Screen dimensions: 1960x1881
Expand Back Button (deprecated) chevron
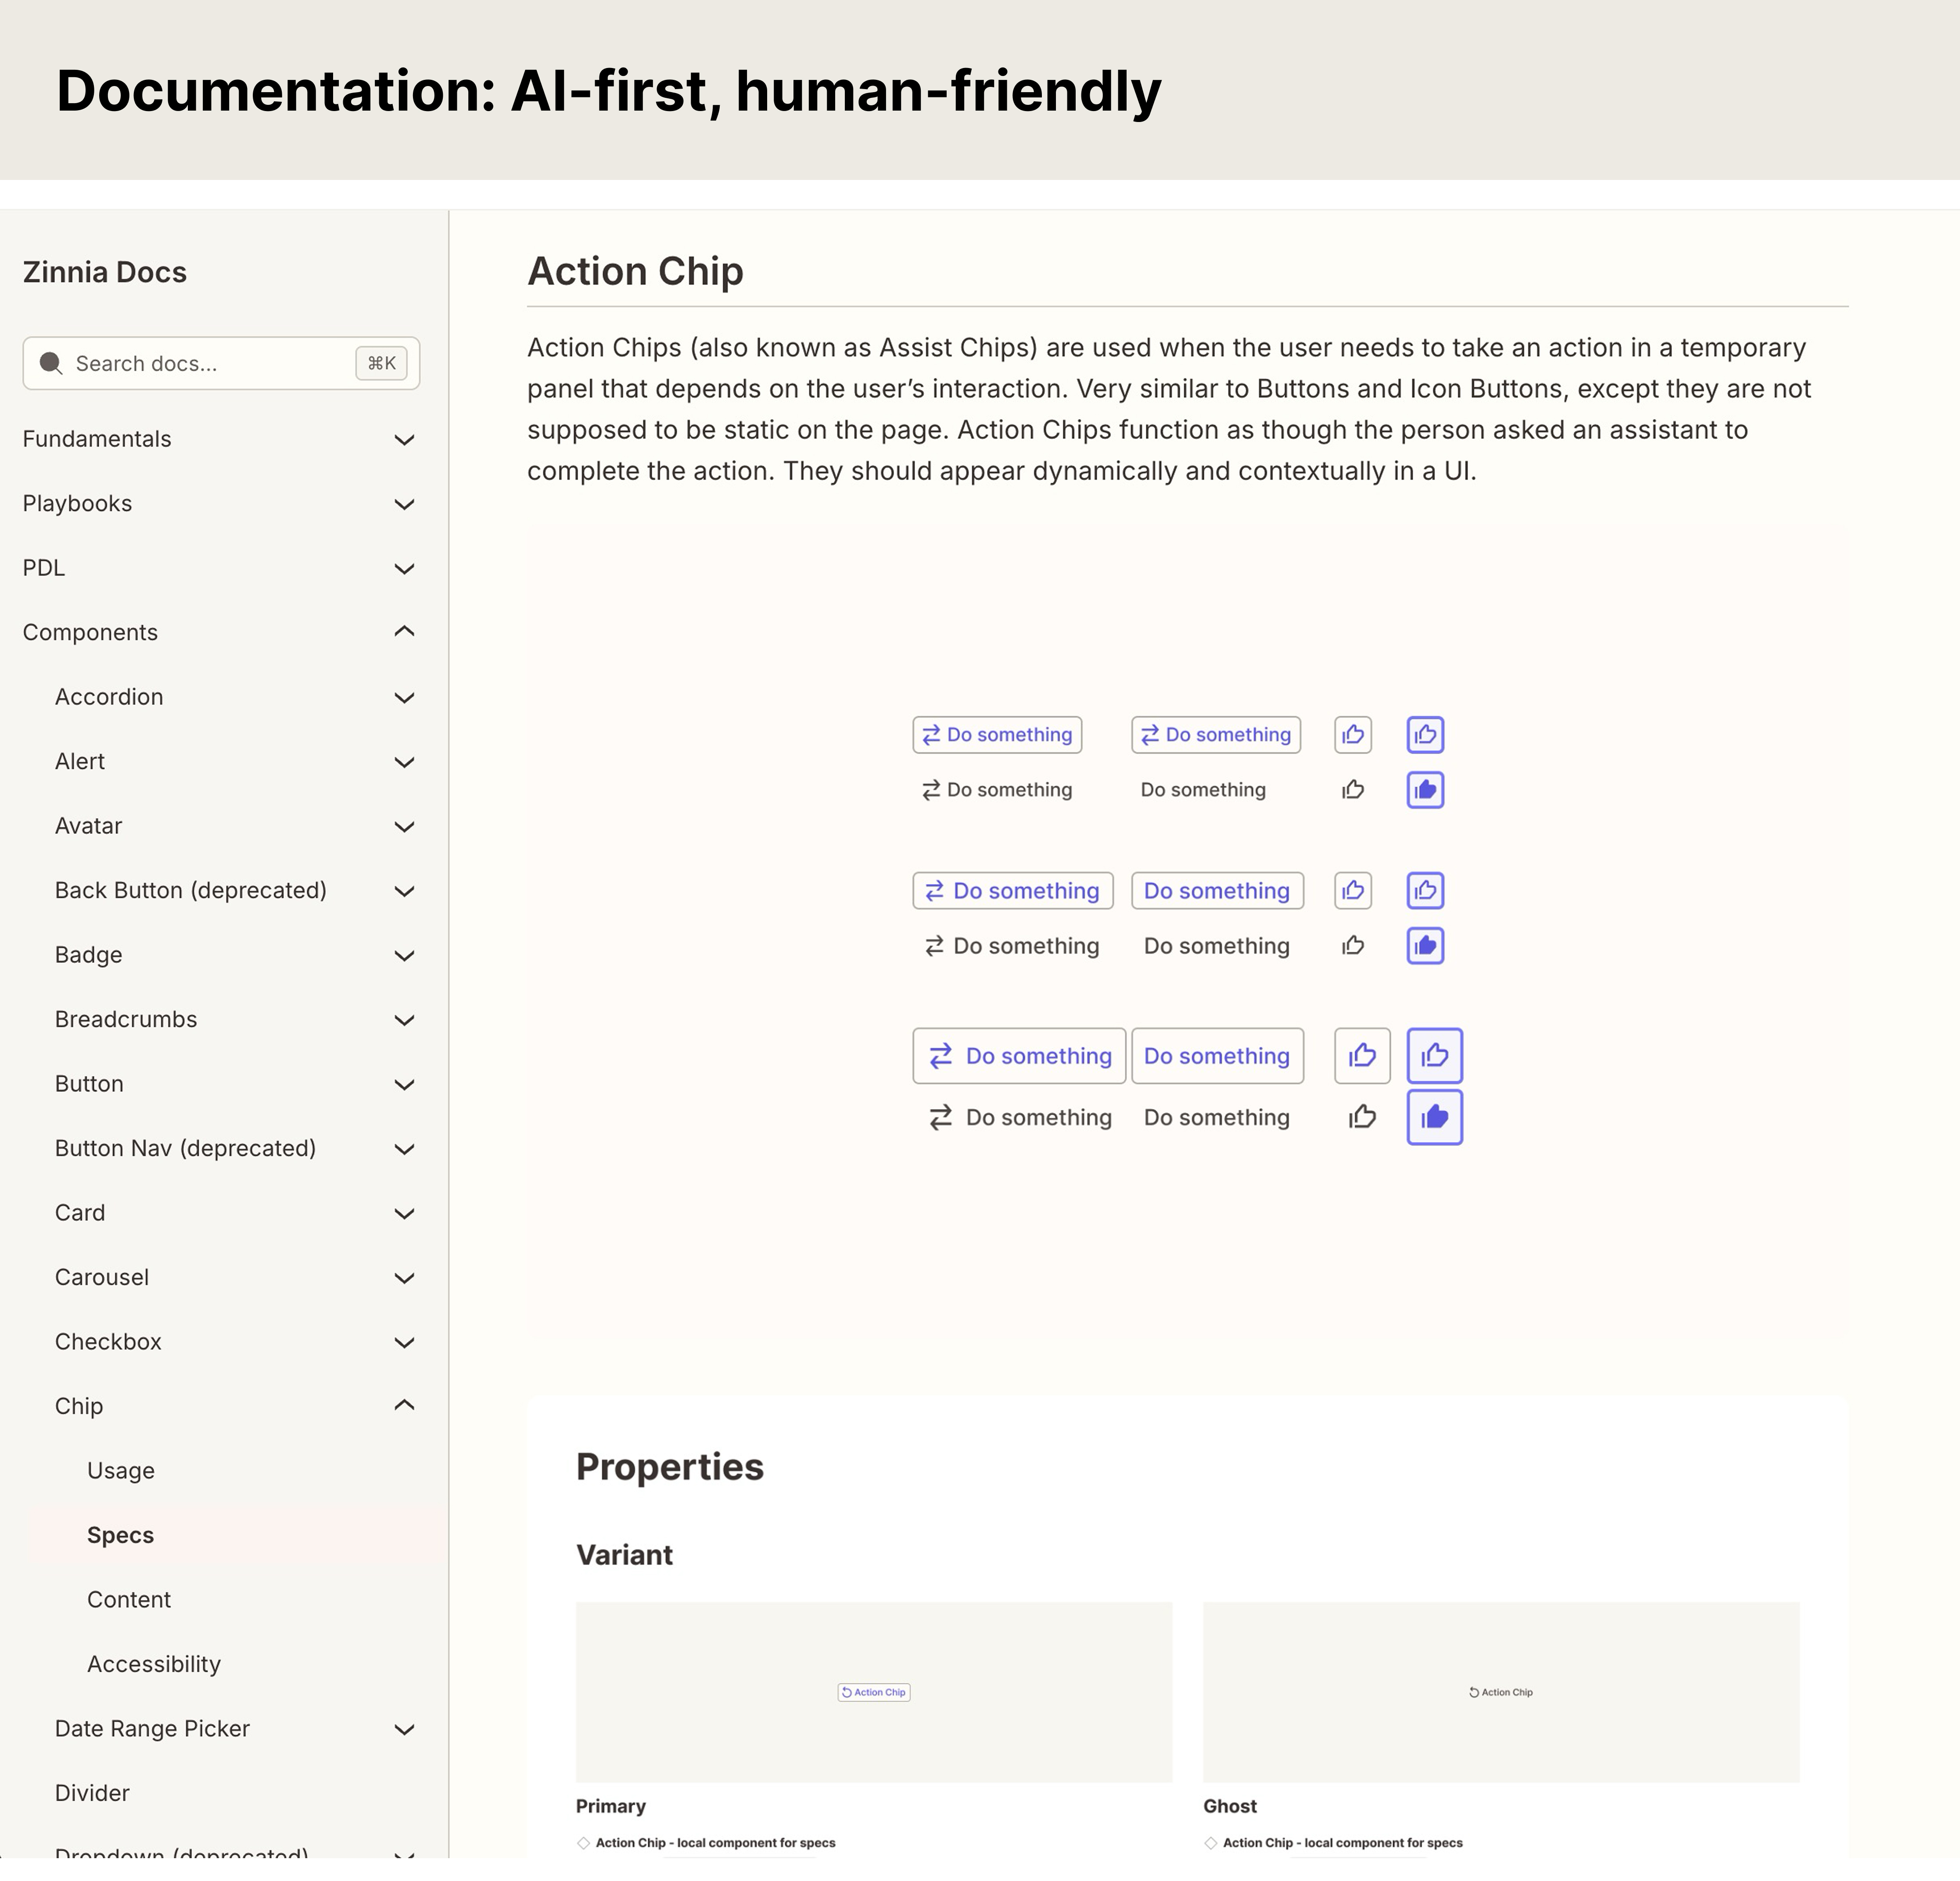[x=404, y=891]
